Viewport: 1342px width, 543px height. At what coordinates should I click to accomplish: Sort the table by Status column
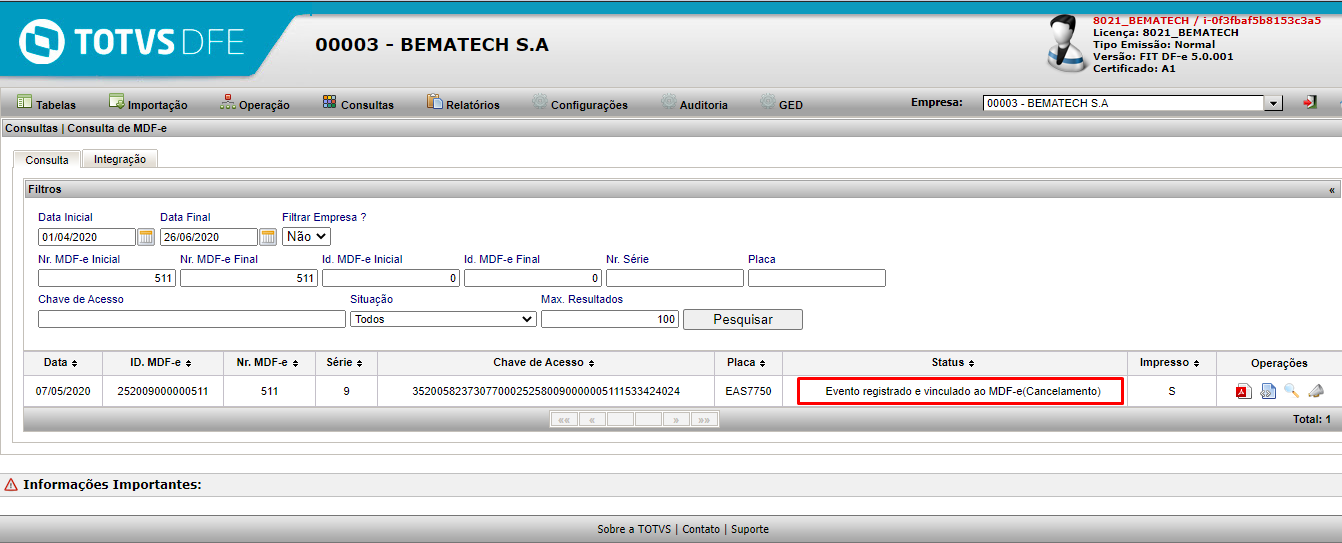click(x=953, y=363)
